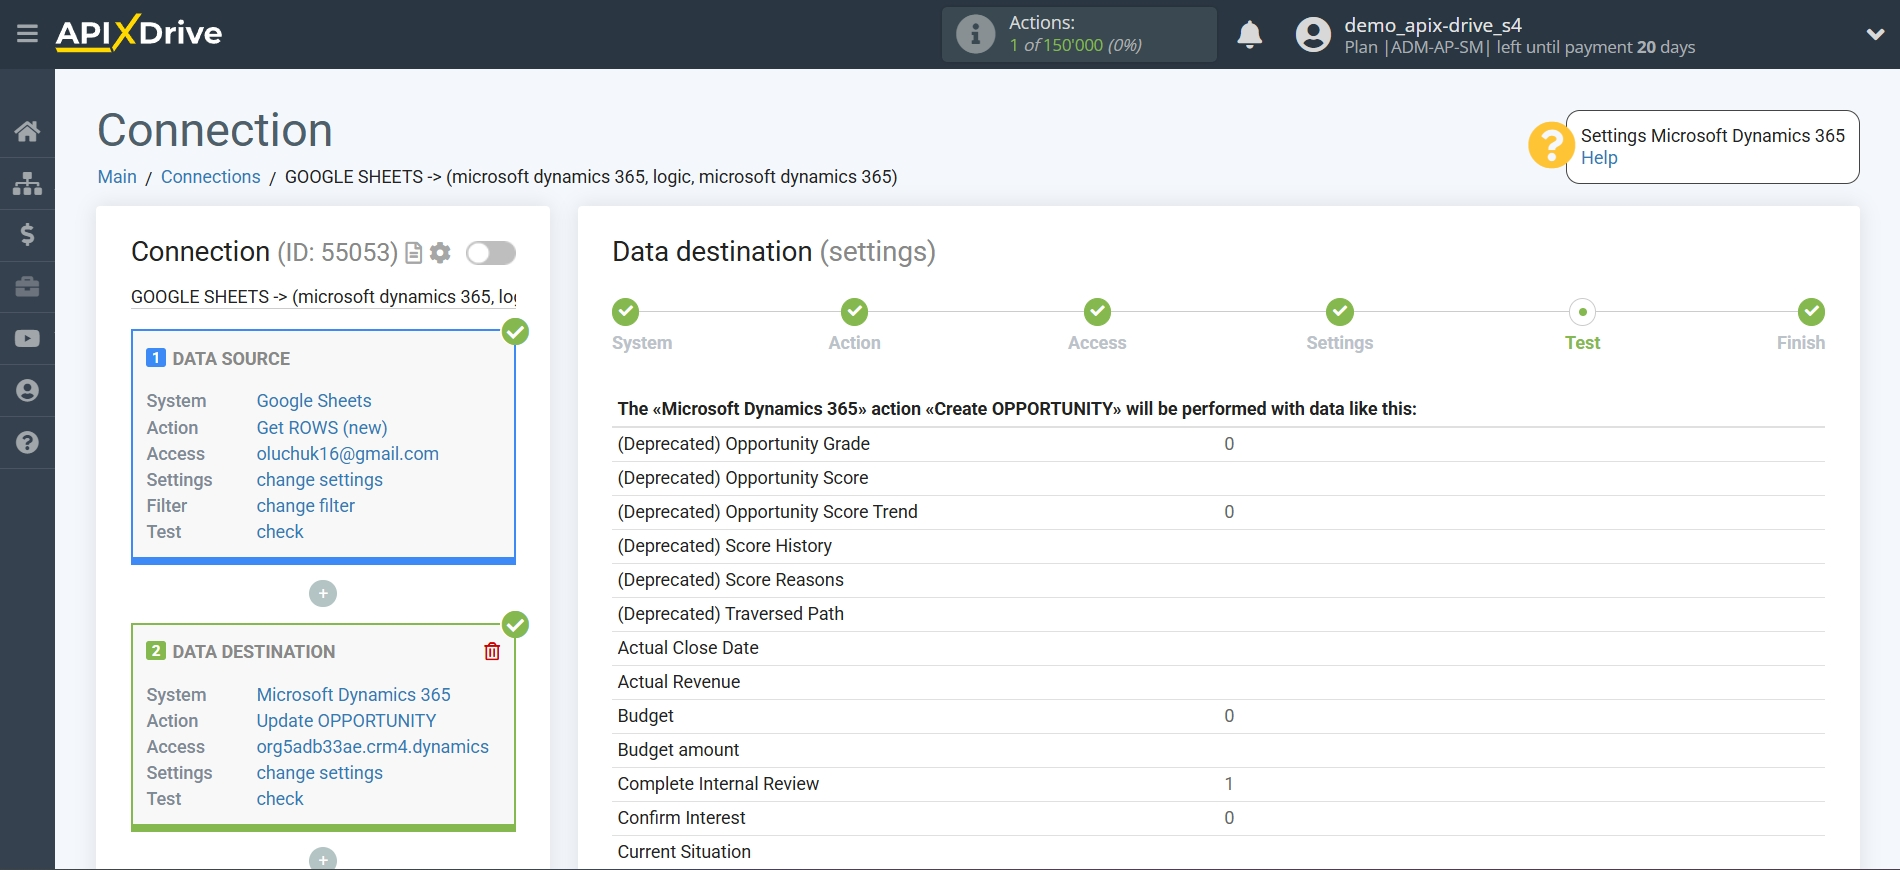Open the video tutorials sidebar icon
Viewport: 1900px width, 870px height.
[x=27, y=339]
